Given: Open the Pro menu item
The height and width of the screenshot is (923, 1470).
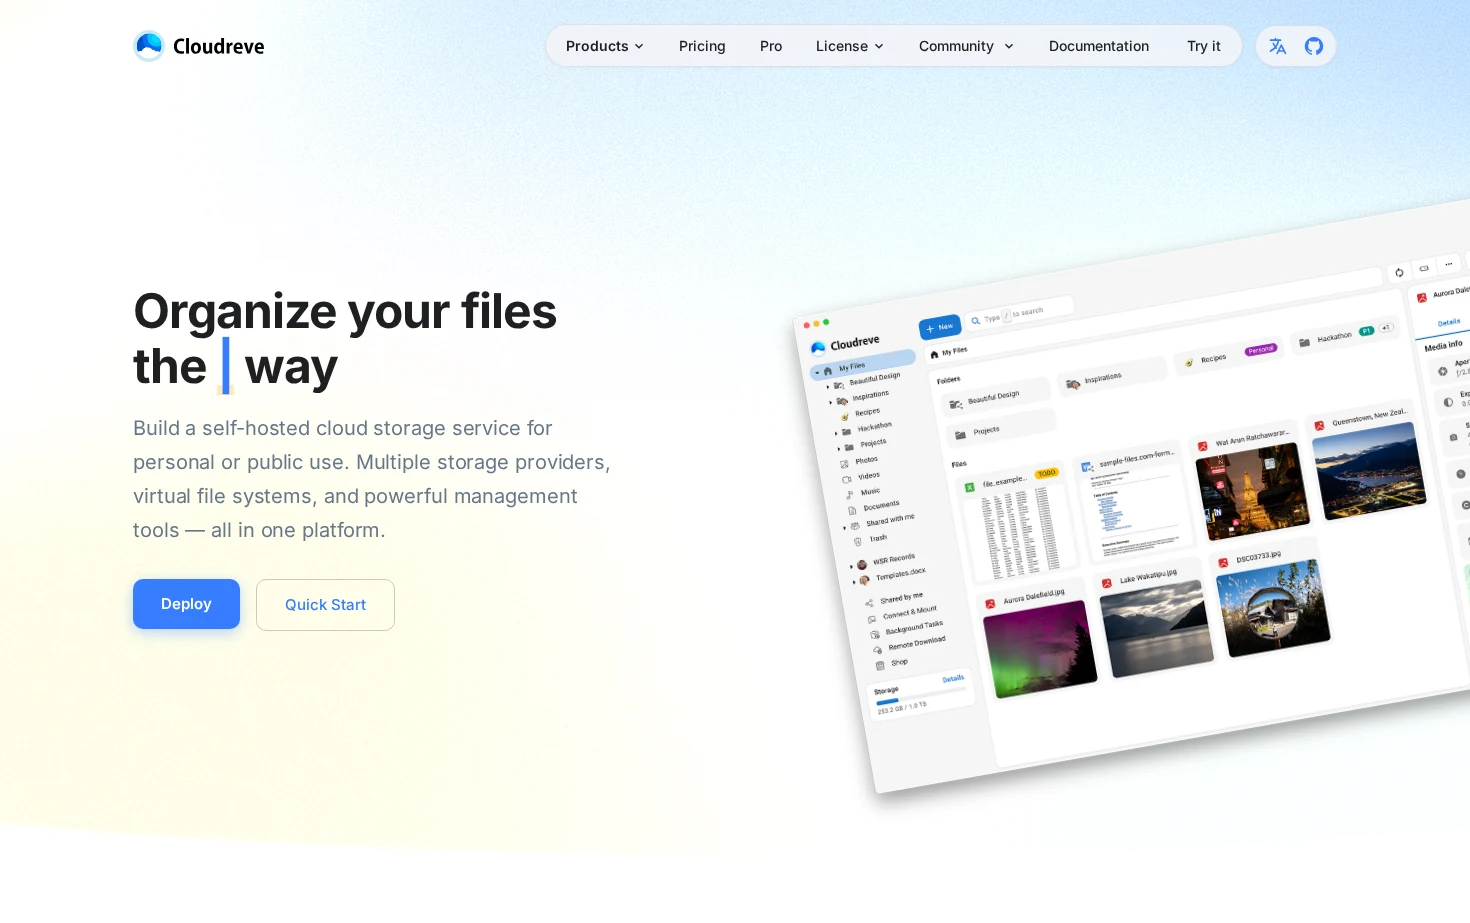Looking at the screenshot, I should tap(771, 46).
